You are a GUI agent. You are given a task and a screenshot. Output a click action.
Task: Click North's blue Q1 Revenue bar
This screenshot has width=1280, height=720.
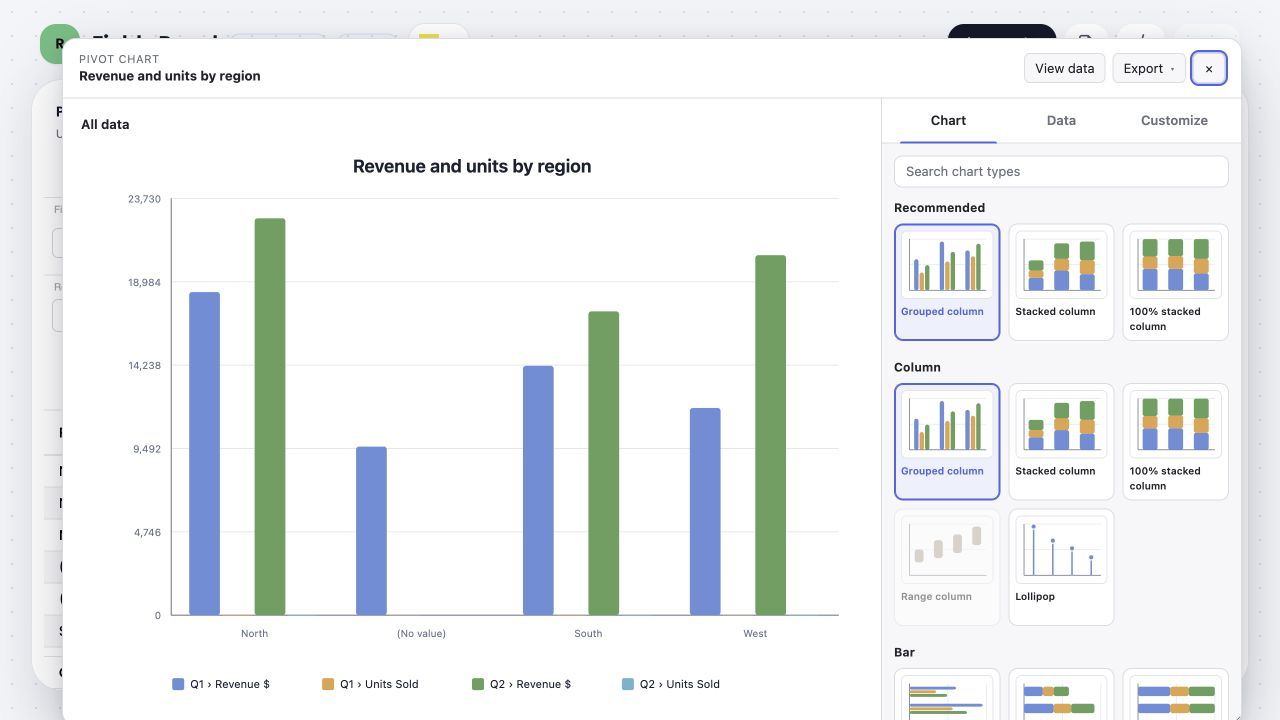(x=204, y=454)
